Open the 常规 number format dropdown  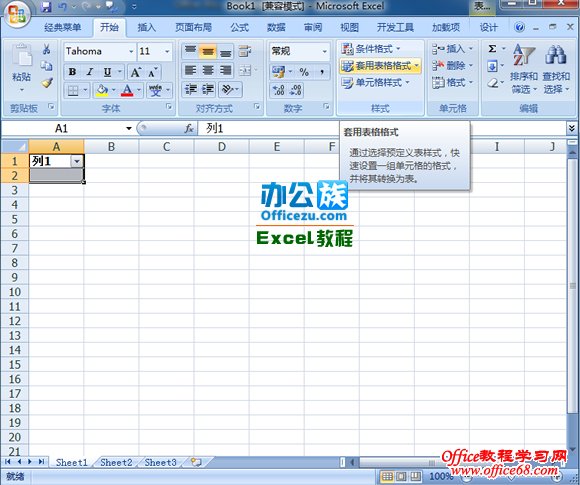pyautogui.click(x=324, y=51)
